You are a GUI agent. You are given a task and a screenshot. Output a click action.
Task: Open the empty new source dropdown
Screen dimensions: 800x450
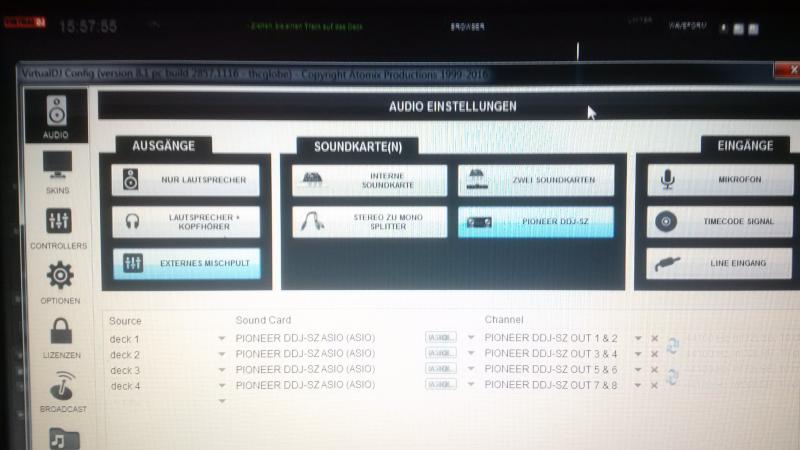click(221, 401)
